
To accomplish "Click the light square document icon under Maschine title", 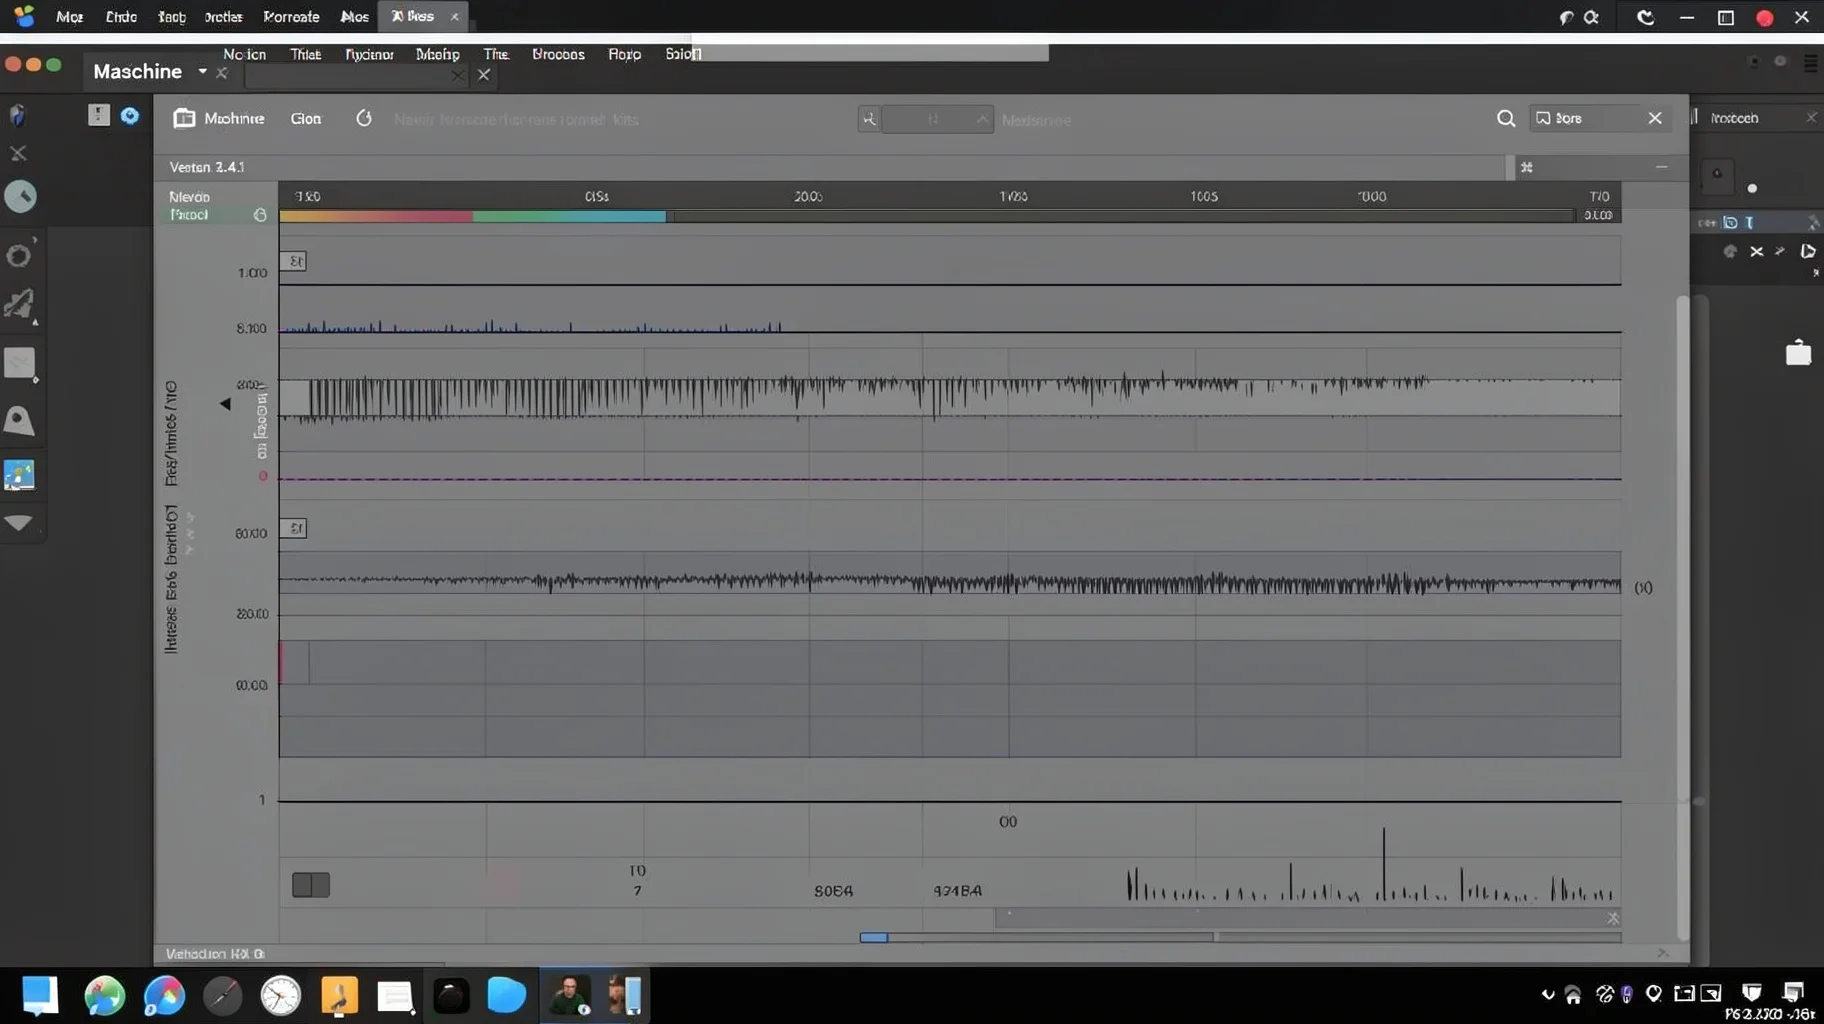I will coord(98,115).
